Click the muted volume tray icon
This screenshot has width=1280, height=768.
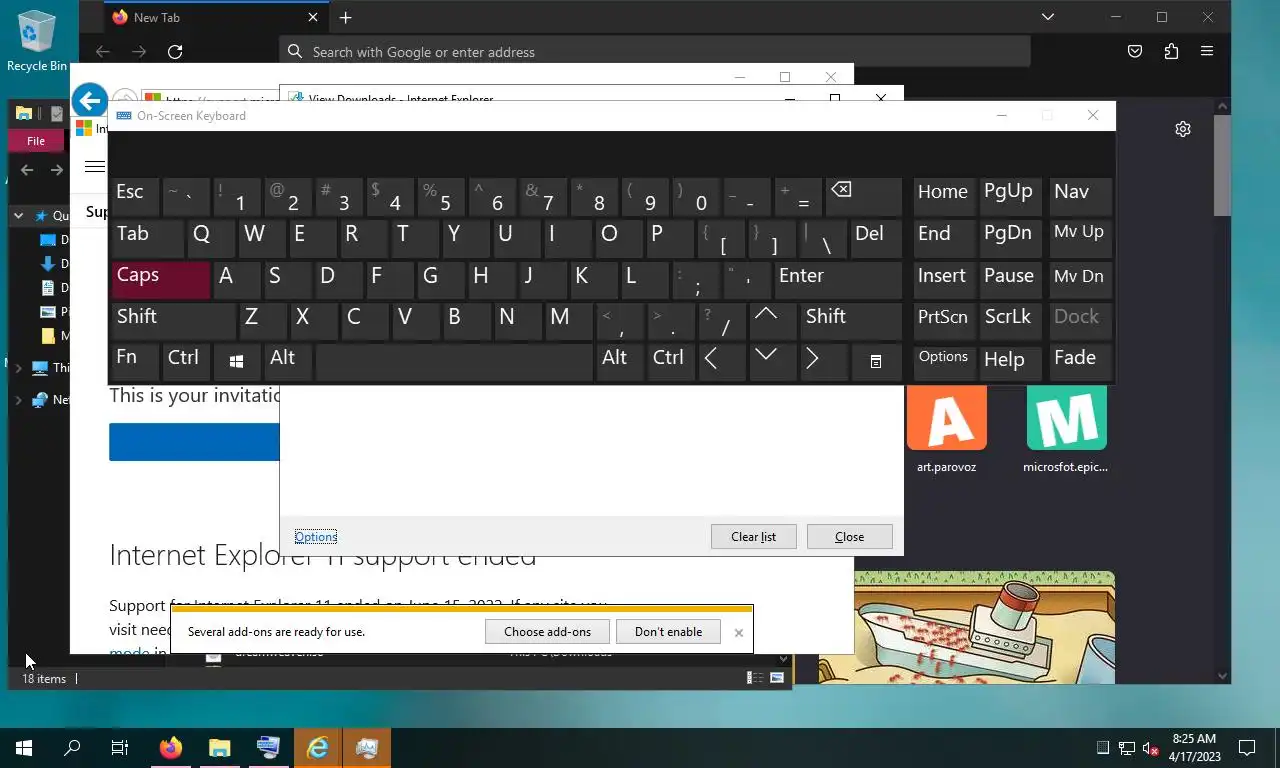pyautogui.click(x=1150, y=747)
